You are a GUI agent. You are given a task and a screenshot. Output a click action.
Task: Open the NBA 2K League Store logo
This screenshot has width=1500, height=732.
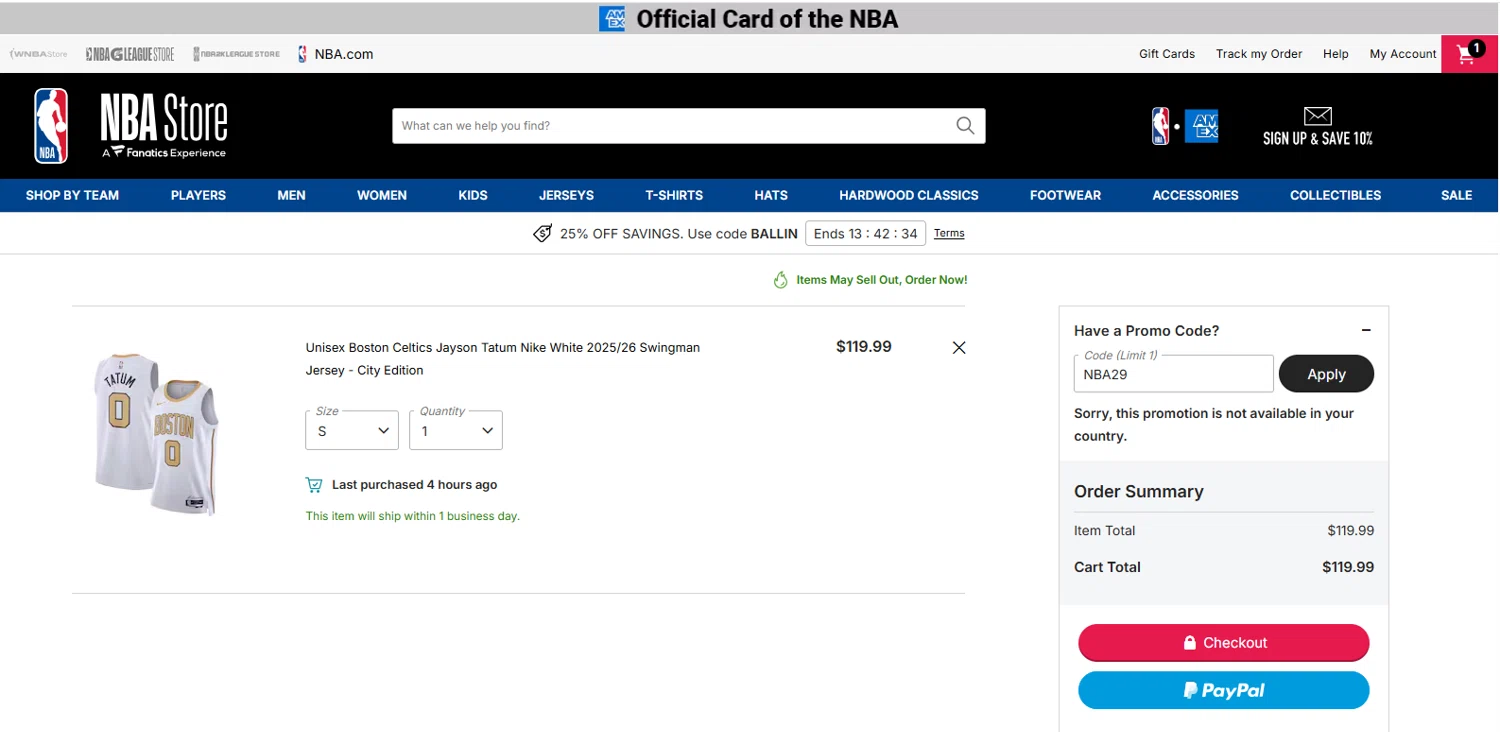237,54
